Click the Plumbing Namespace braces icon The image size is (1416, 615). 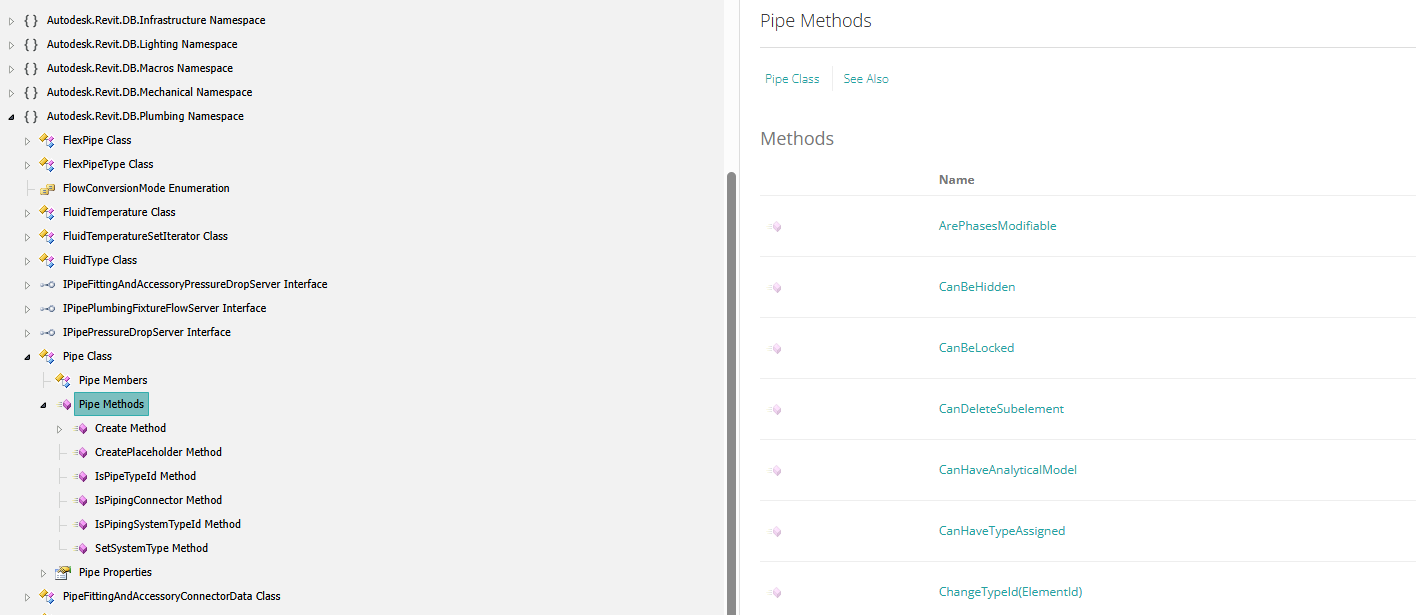pyautogui.click(x=31, y=116)
